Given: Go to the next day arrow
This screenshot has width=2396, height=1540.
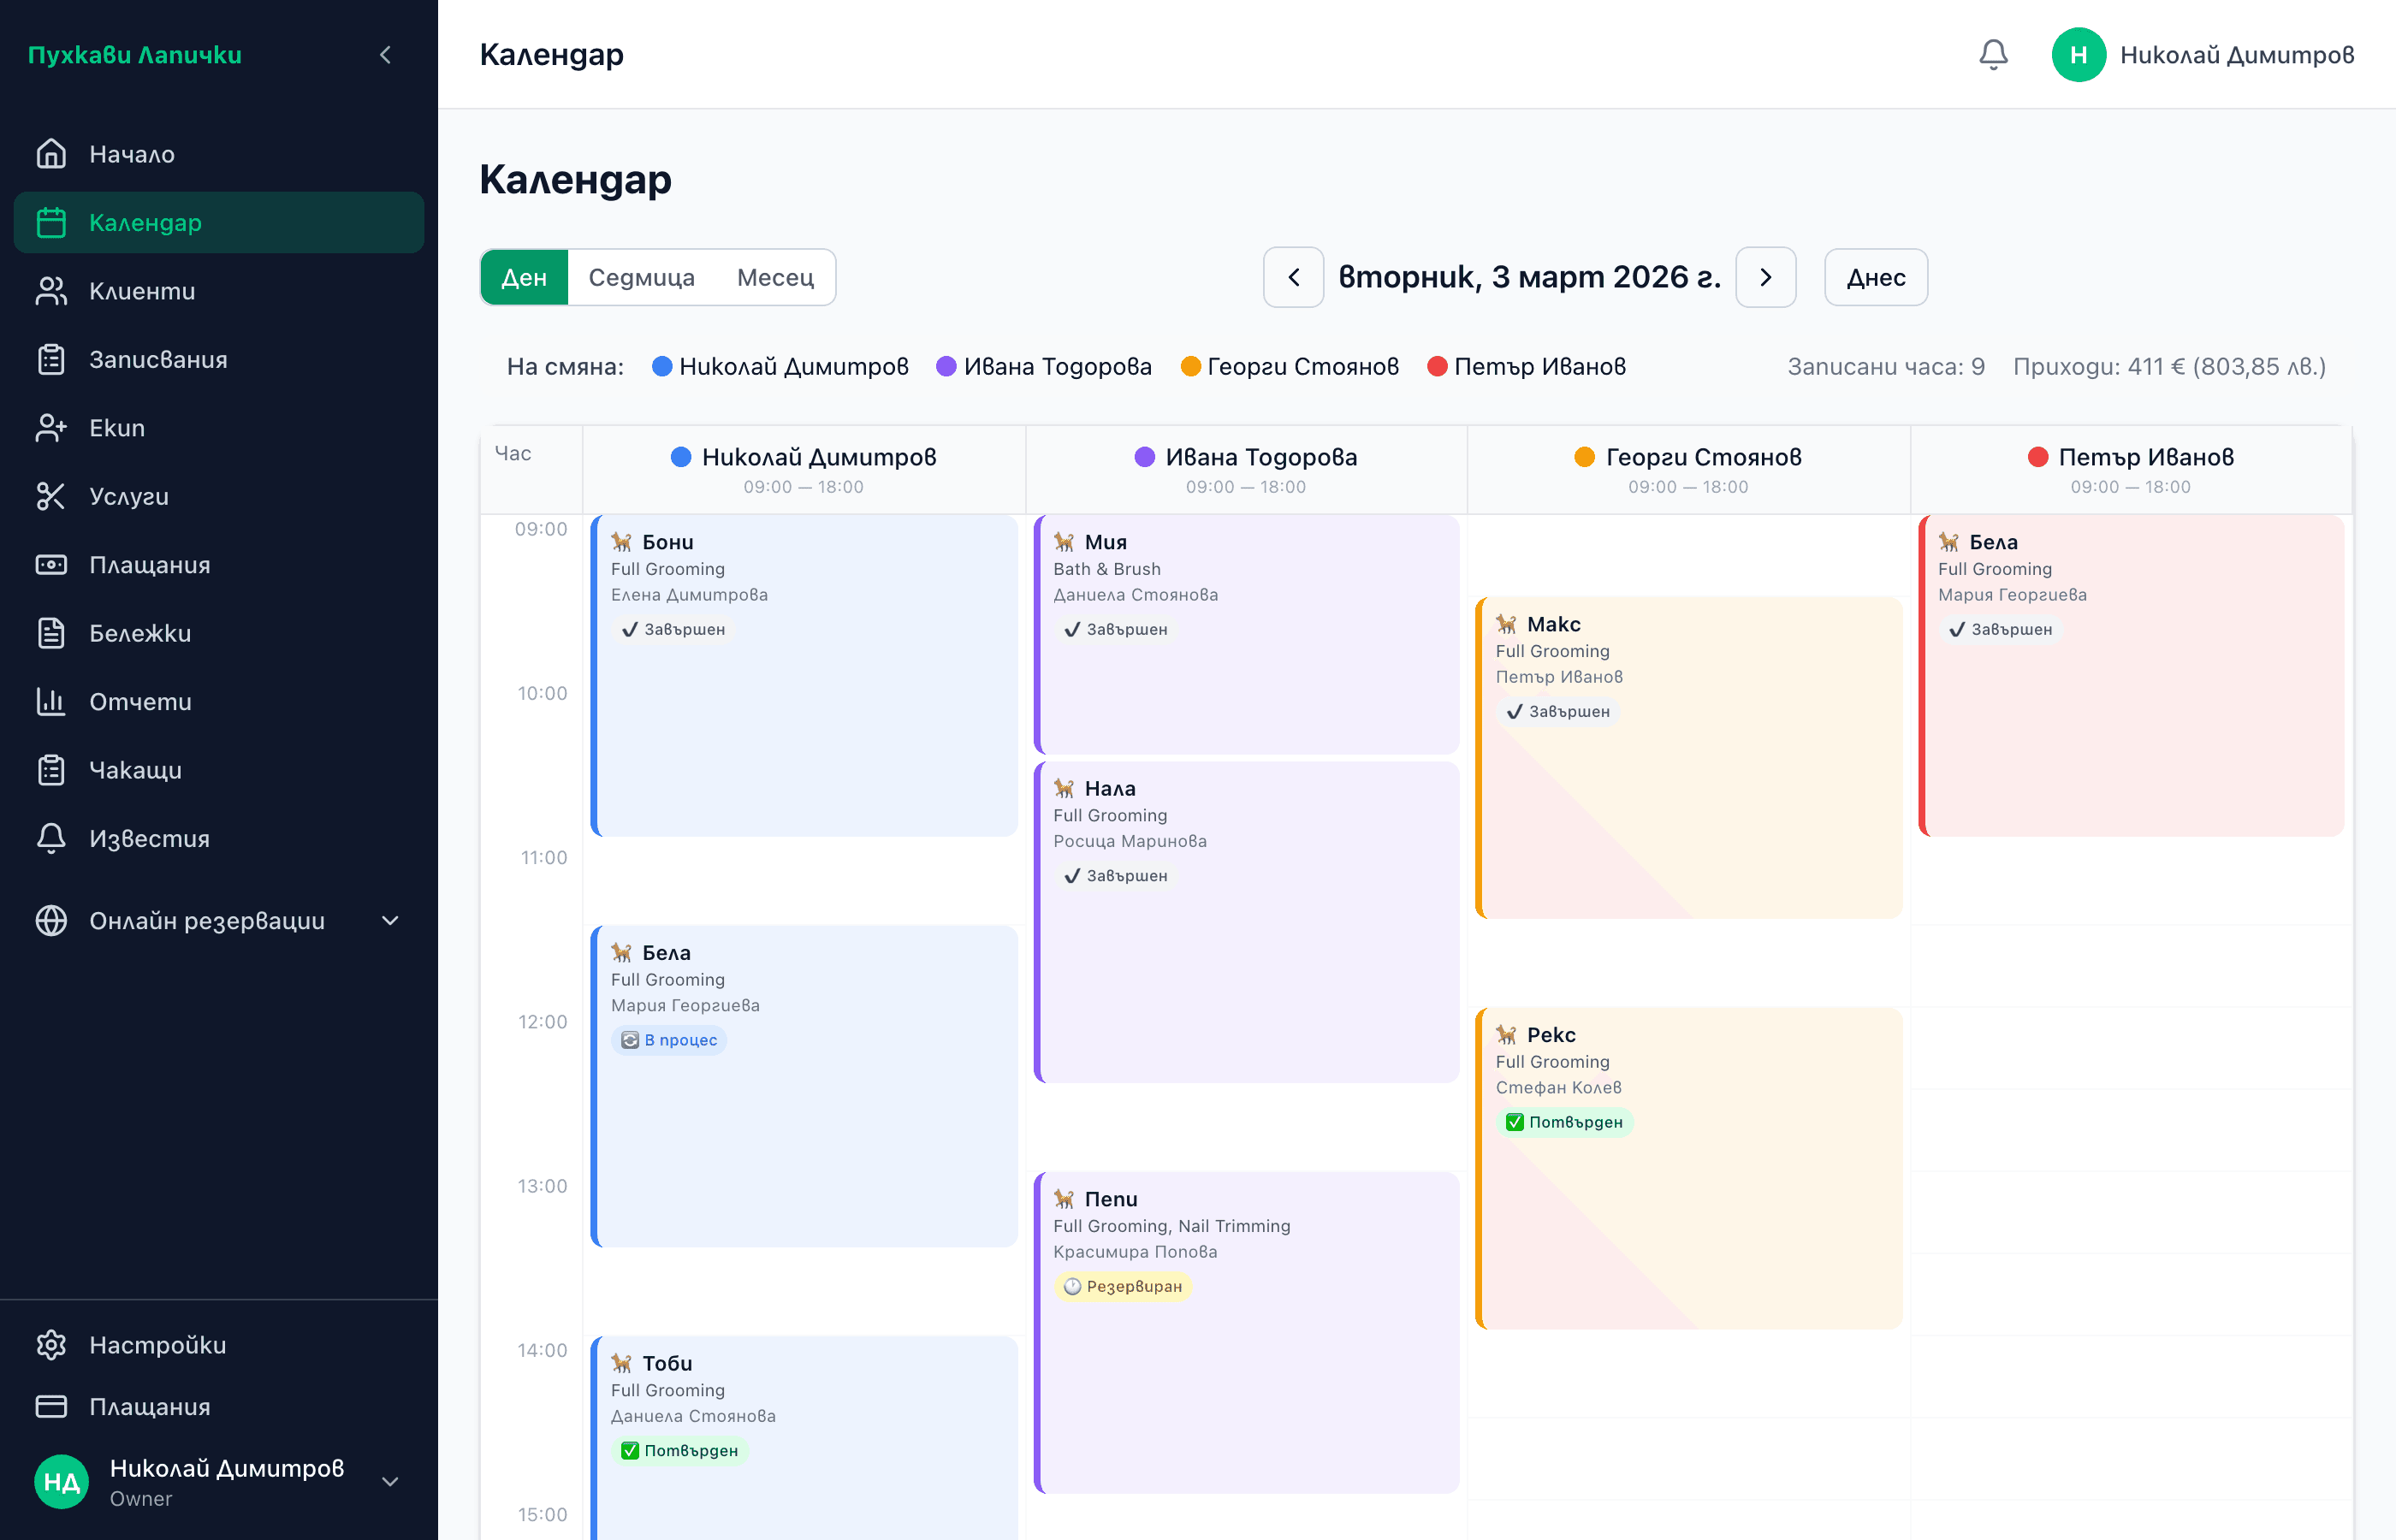Looking at the screenshot, I should point(1765,277).
